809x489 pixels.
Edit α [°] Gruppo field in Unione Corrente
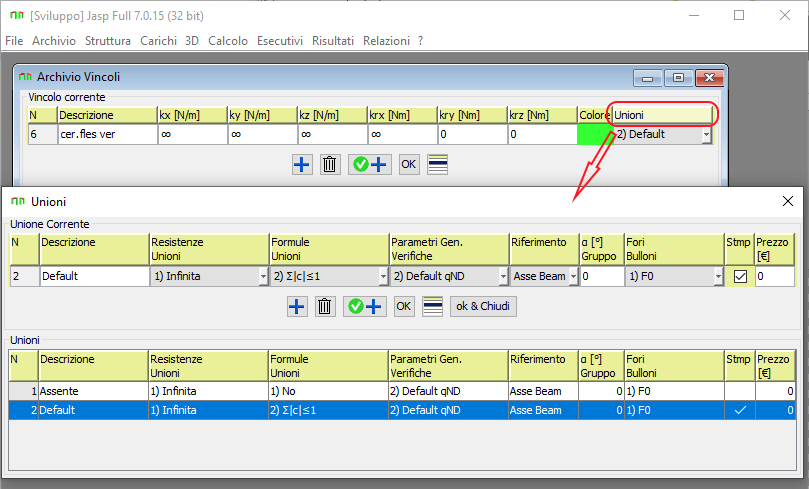click(602, 276)
